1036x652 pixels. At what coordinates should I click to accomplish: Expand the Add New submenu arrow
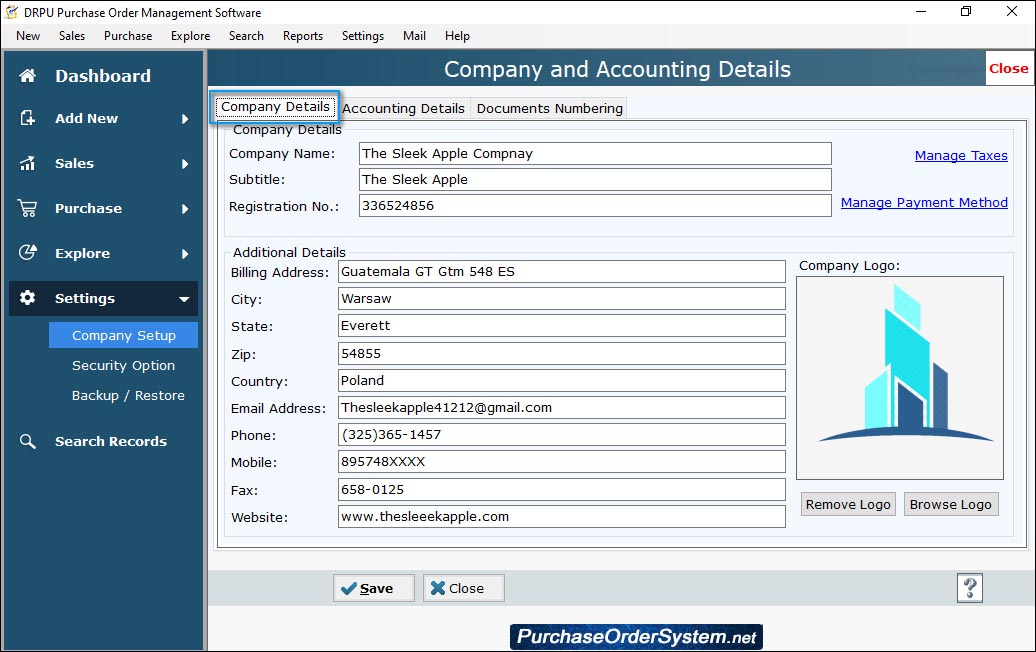[185, 119]
